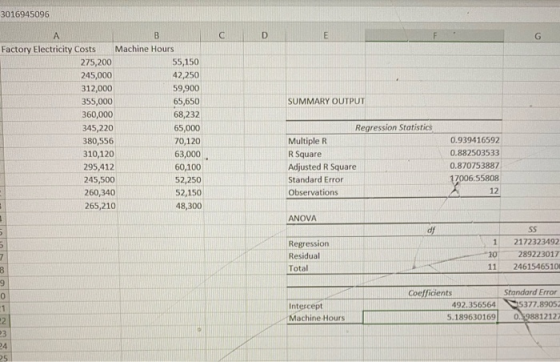Select column D header
Screen dimensions: 560x362
[264, 36]
